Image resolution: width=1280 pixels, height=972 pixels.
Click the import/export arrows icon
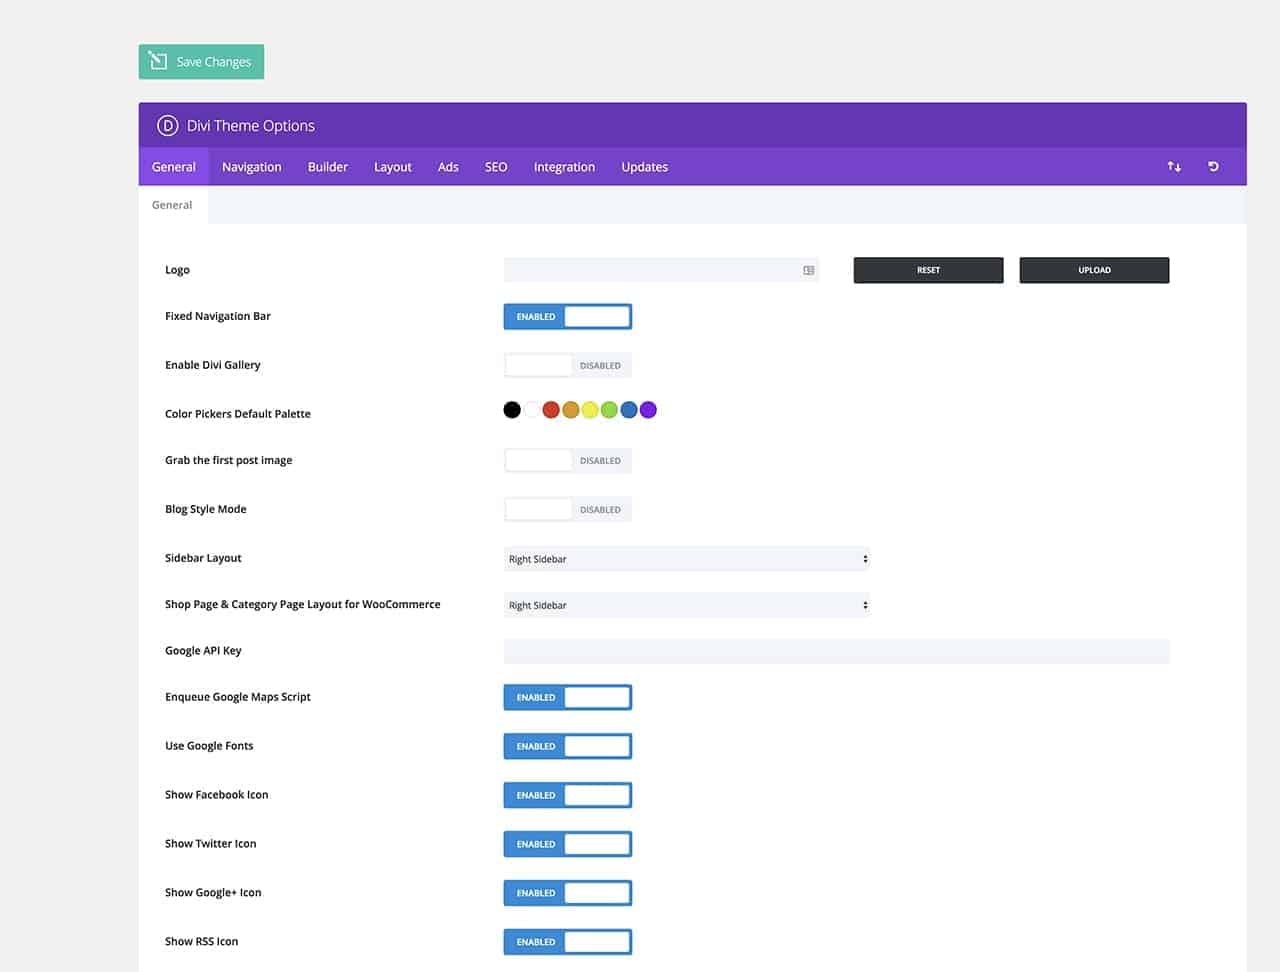point(1174,167)
